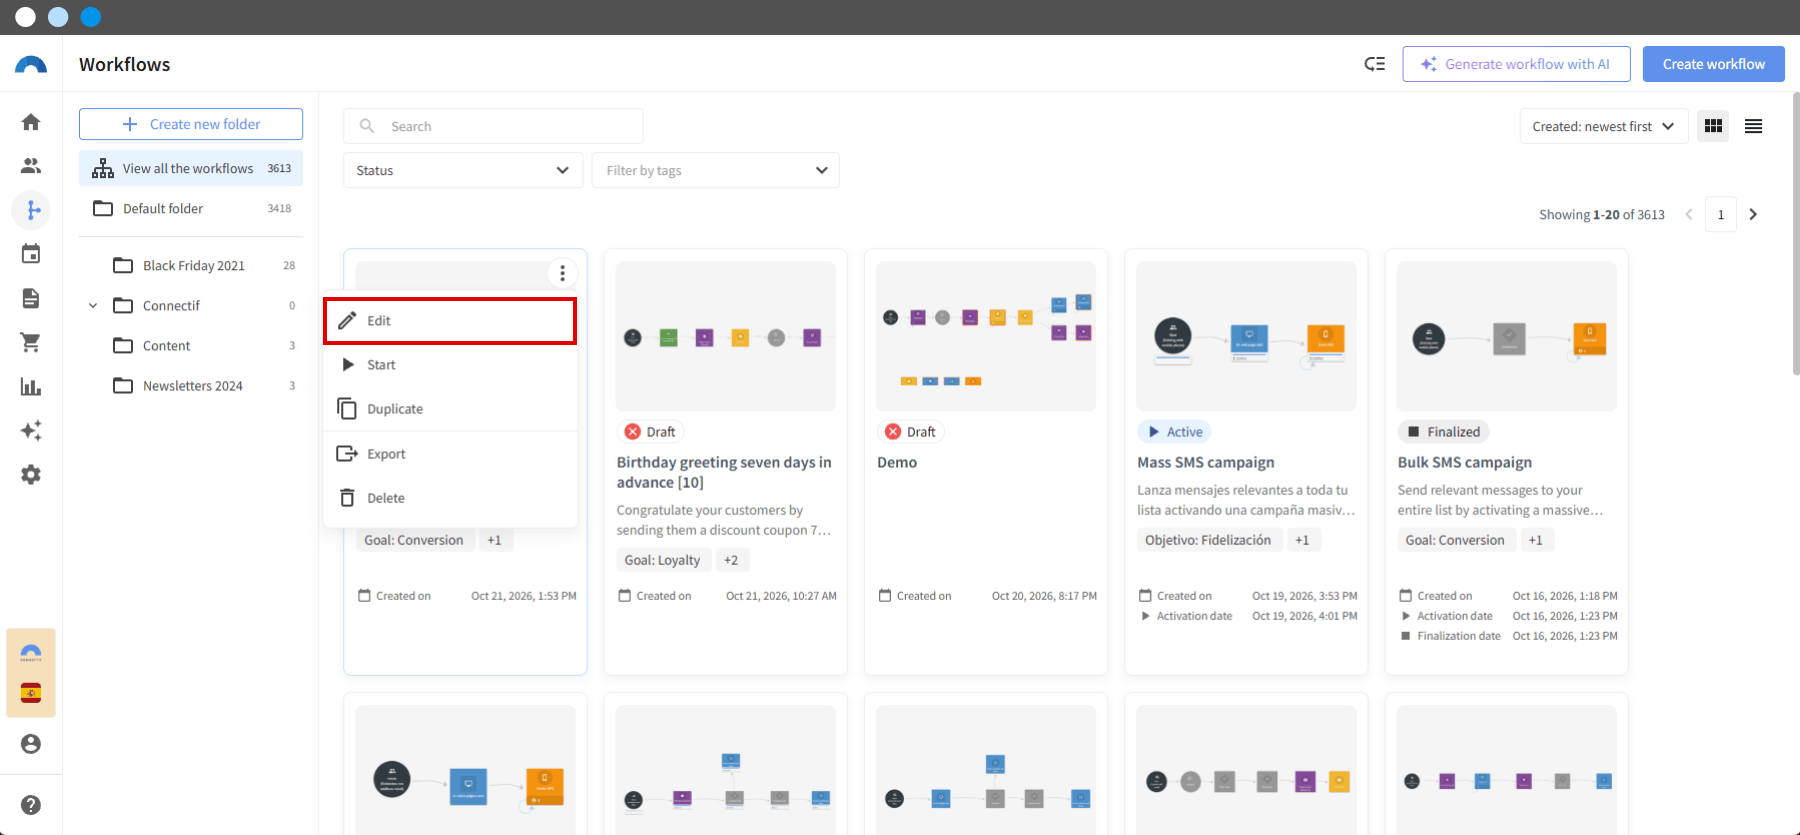Click the Spanish flag account icon
The image size is (1800, 835).
pyautogui.click(x=31, y=693)
